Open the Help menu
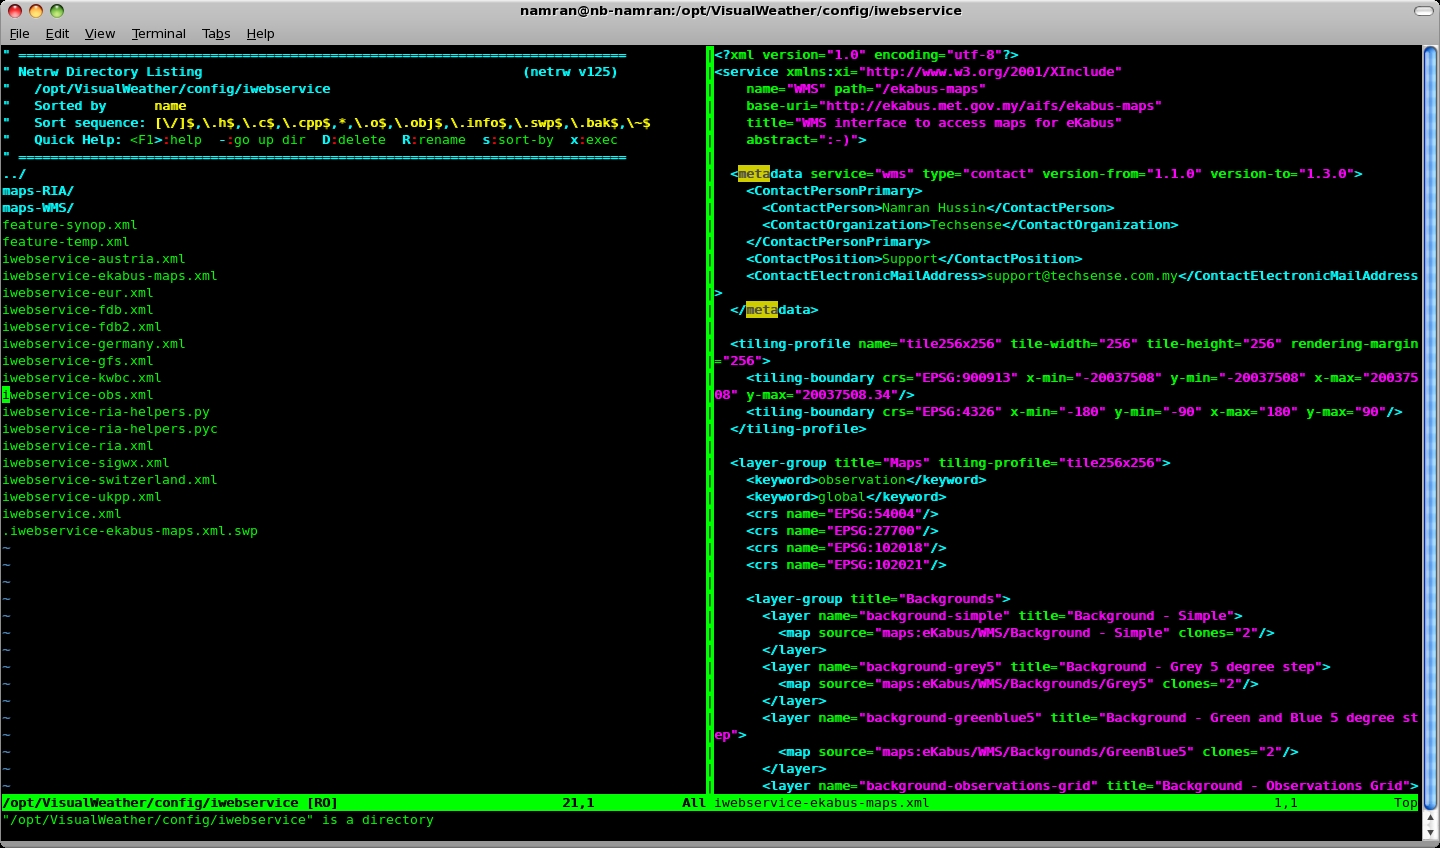Image resolution: width=1440 pixels, height=848 pixels. [x=260, y=33]
